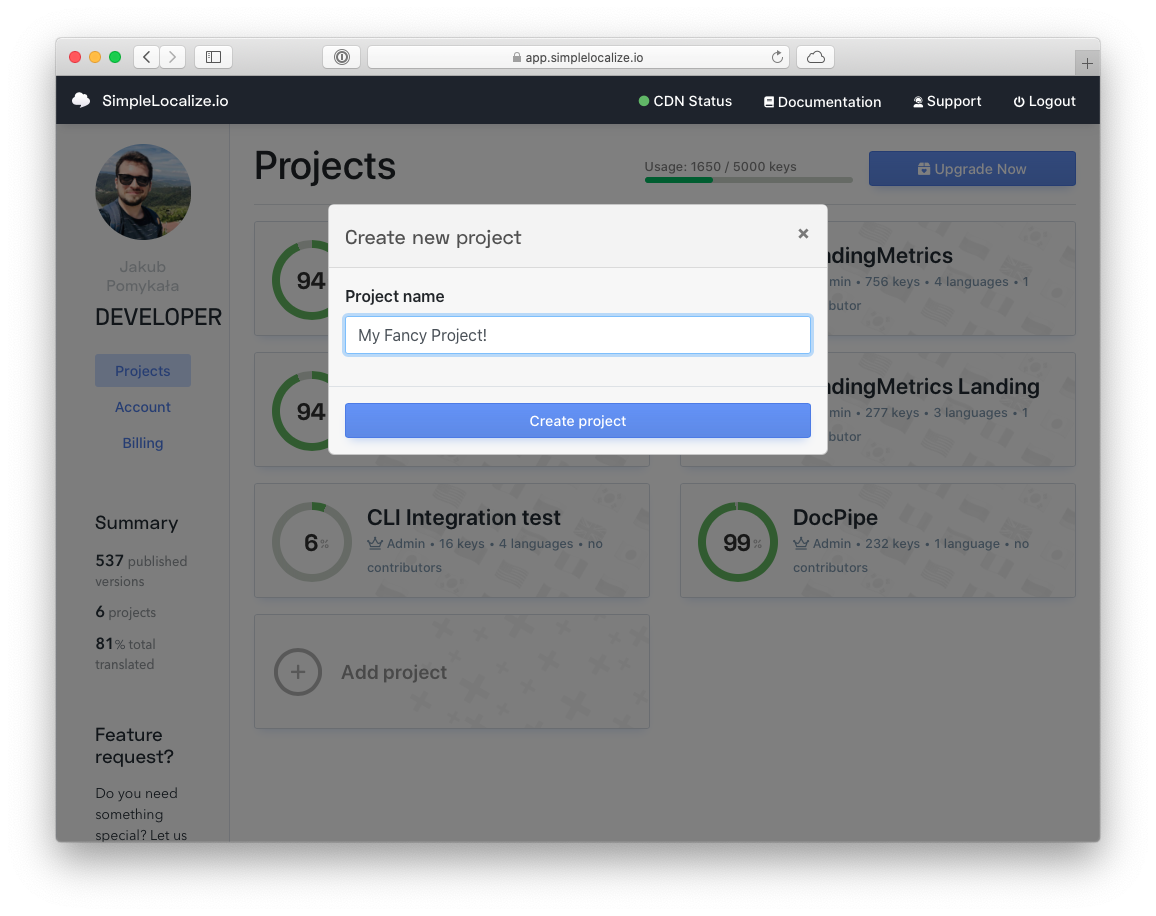Click the Add project plus icon

point(298,672)
